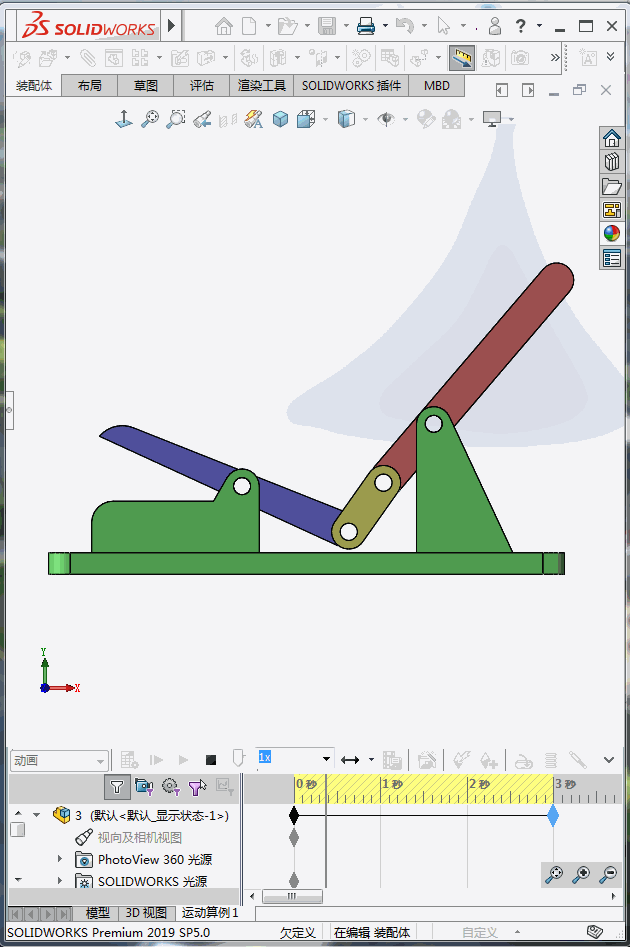Click the Stop button in motion toolbar
Image resolution: width=630 pixels, height=947 pixels.
point(210,760)
